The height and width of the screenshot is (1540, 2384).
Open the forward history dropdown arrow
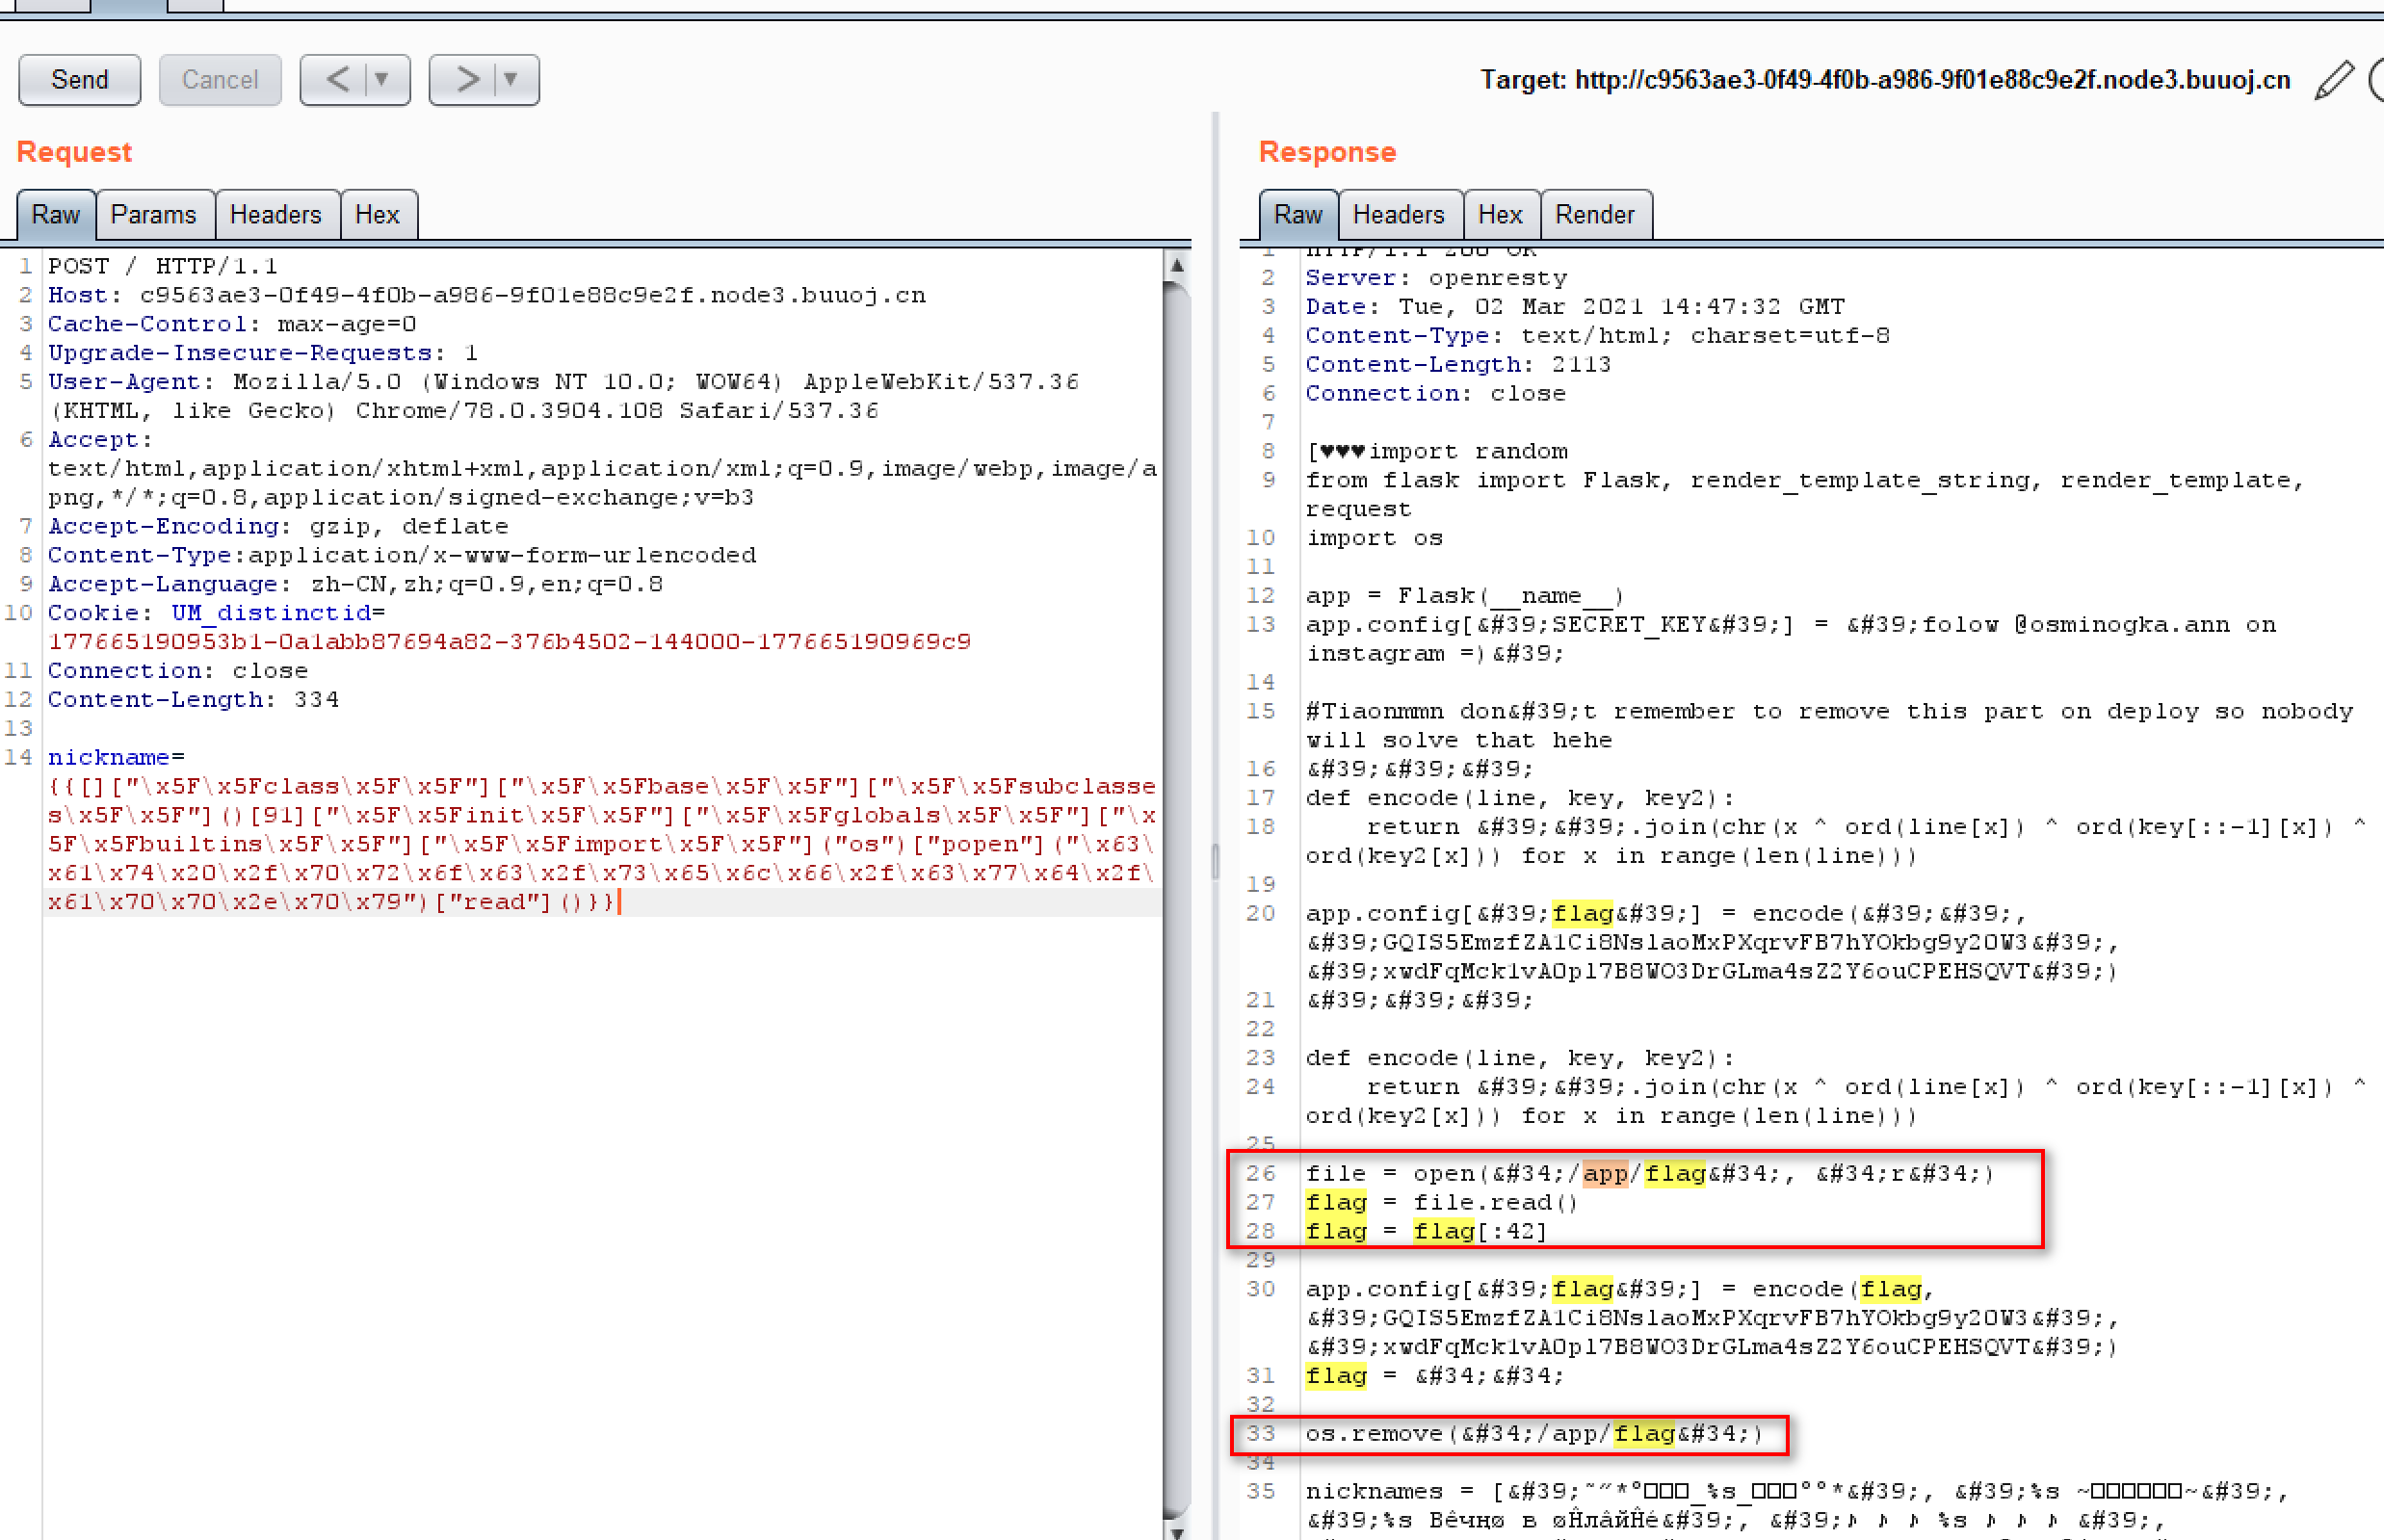coord(511,79)
